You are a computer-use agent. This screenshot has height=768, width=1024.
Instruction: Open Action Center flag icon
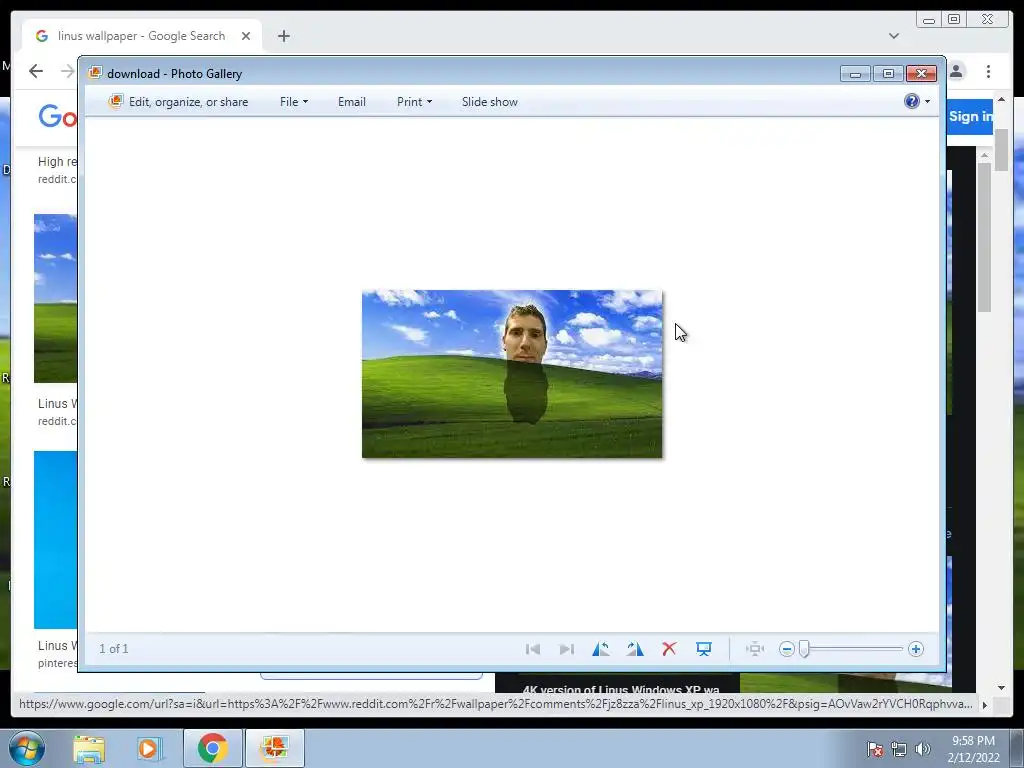875,749
